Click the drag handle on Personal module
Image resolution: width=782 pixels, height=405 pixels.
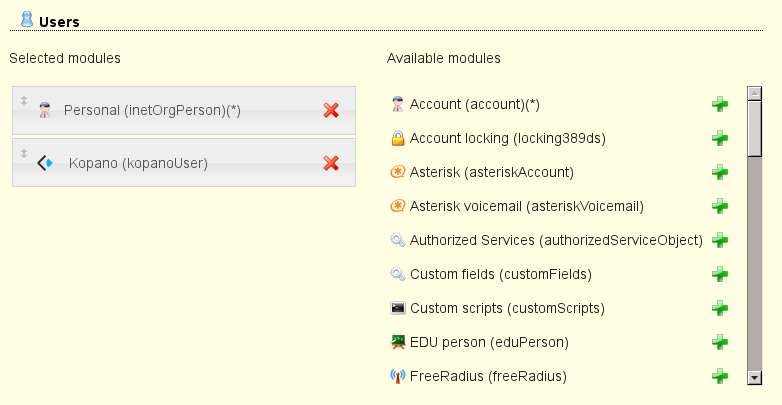(x=23, y=100)
